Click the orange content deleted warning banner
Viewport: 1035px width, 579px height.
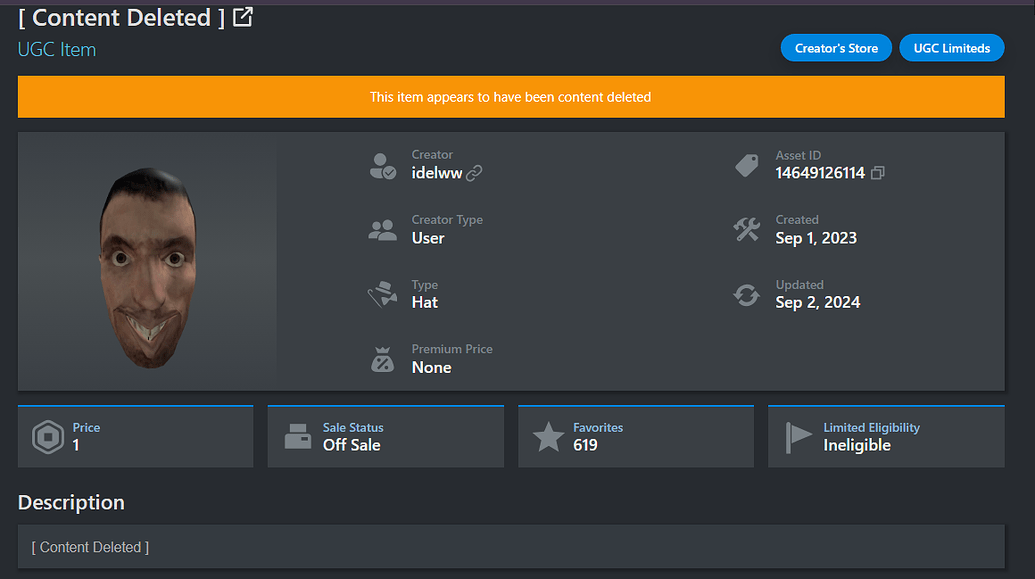[511, 97]
